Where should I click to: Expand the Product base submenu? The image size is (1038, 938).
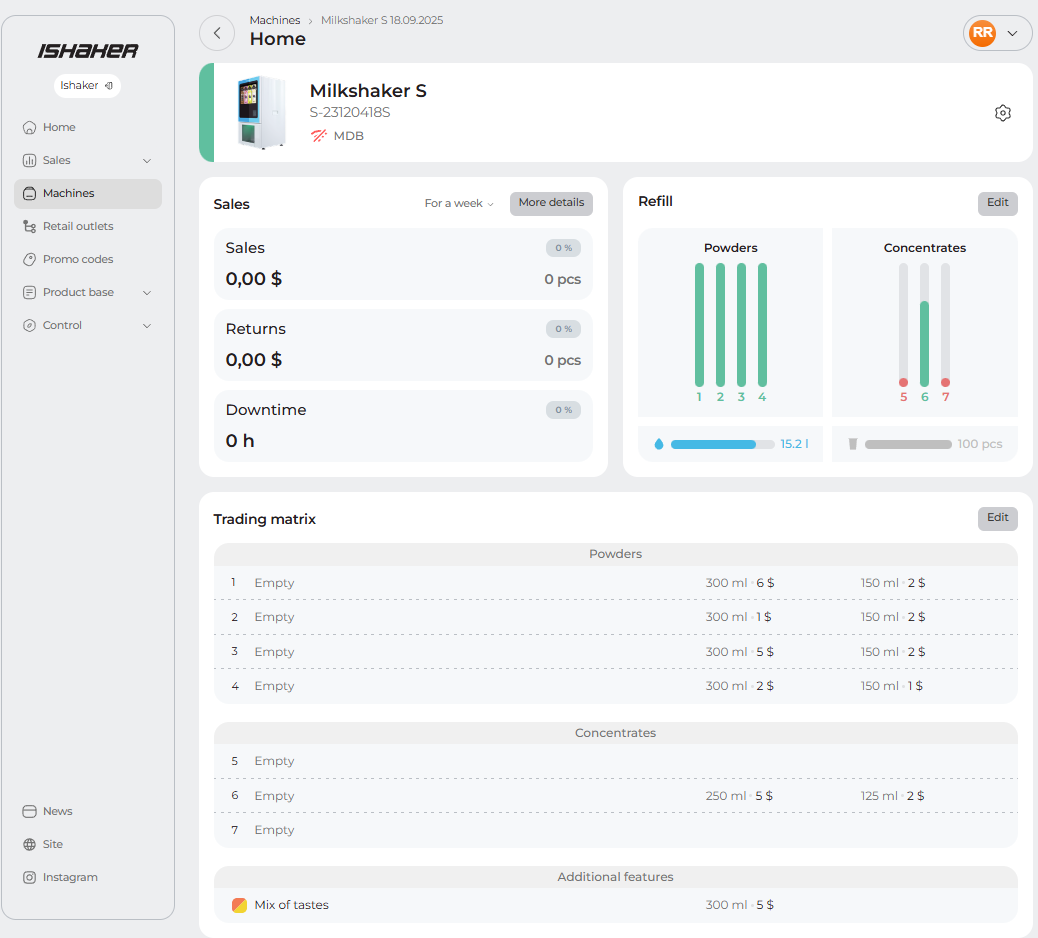click(x=147, y=293)
